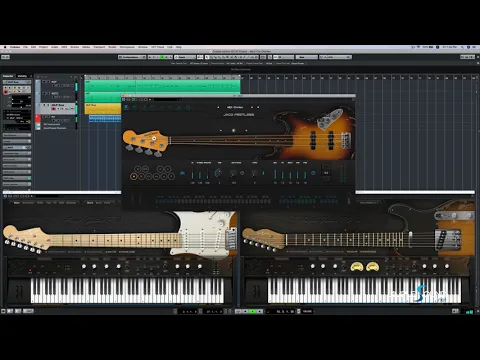Screen dimensions: 480x360
Task: Click the first white knob on the Strat plugin panel
Action: 84,266
